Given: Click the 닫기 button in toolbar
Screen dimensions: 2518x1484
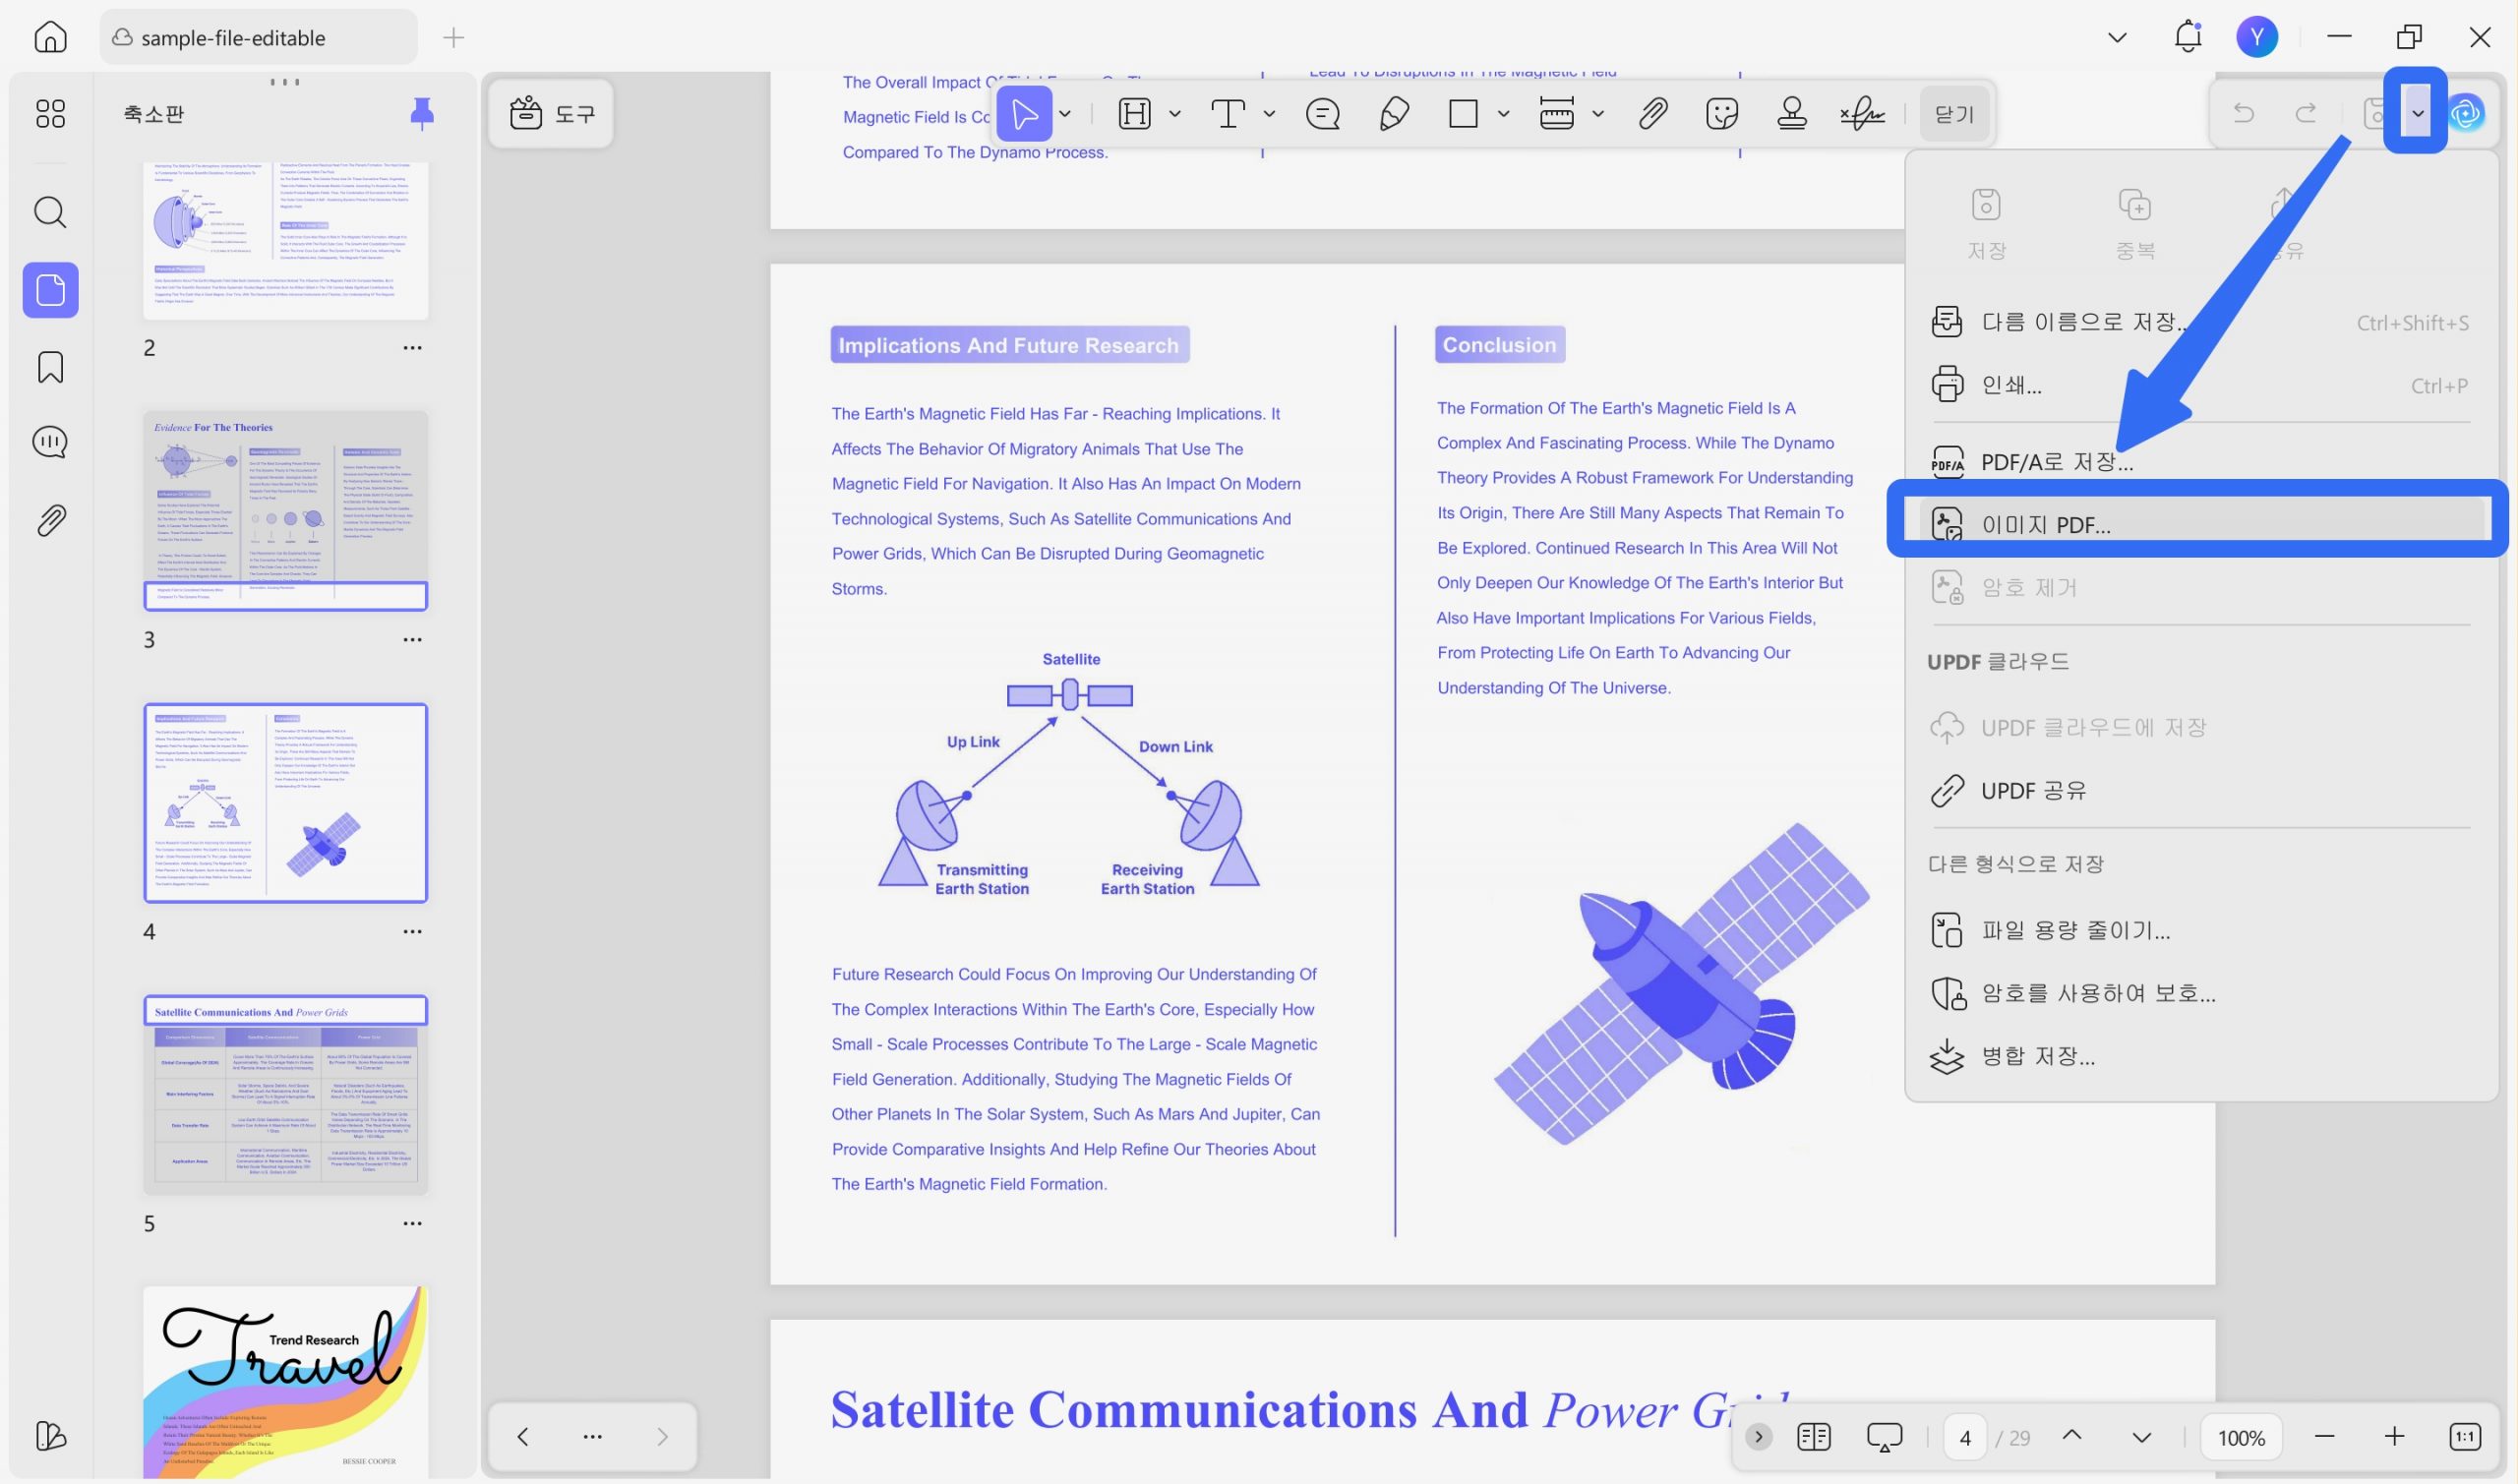Looking at the screenshot, I should [x=1953, y=114].
